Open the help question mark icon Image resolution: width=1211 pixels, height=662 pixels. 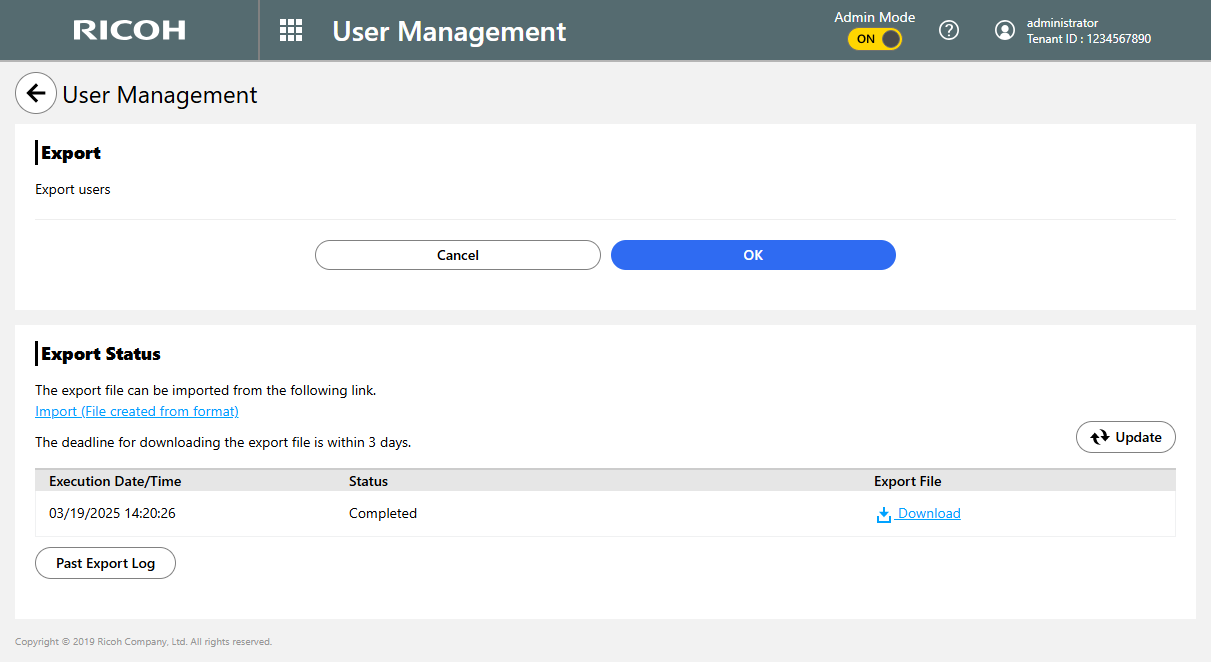click(x=949, y=30)
